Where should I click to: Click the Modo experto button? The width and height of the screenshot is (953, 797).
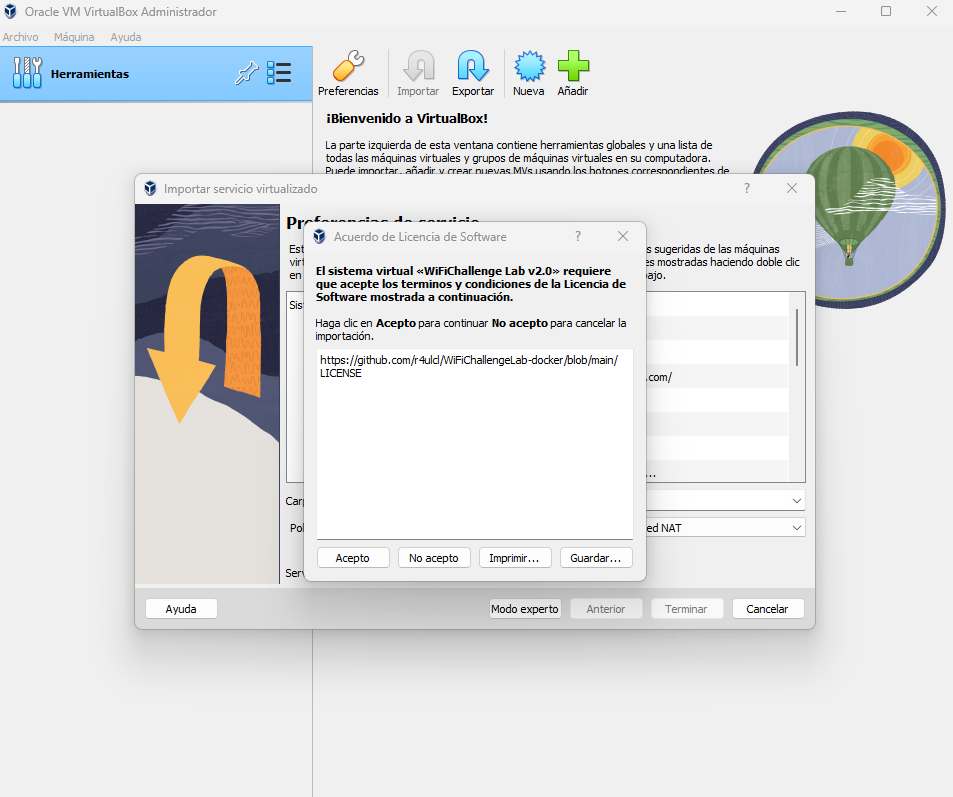[525, 609]
